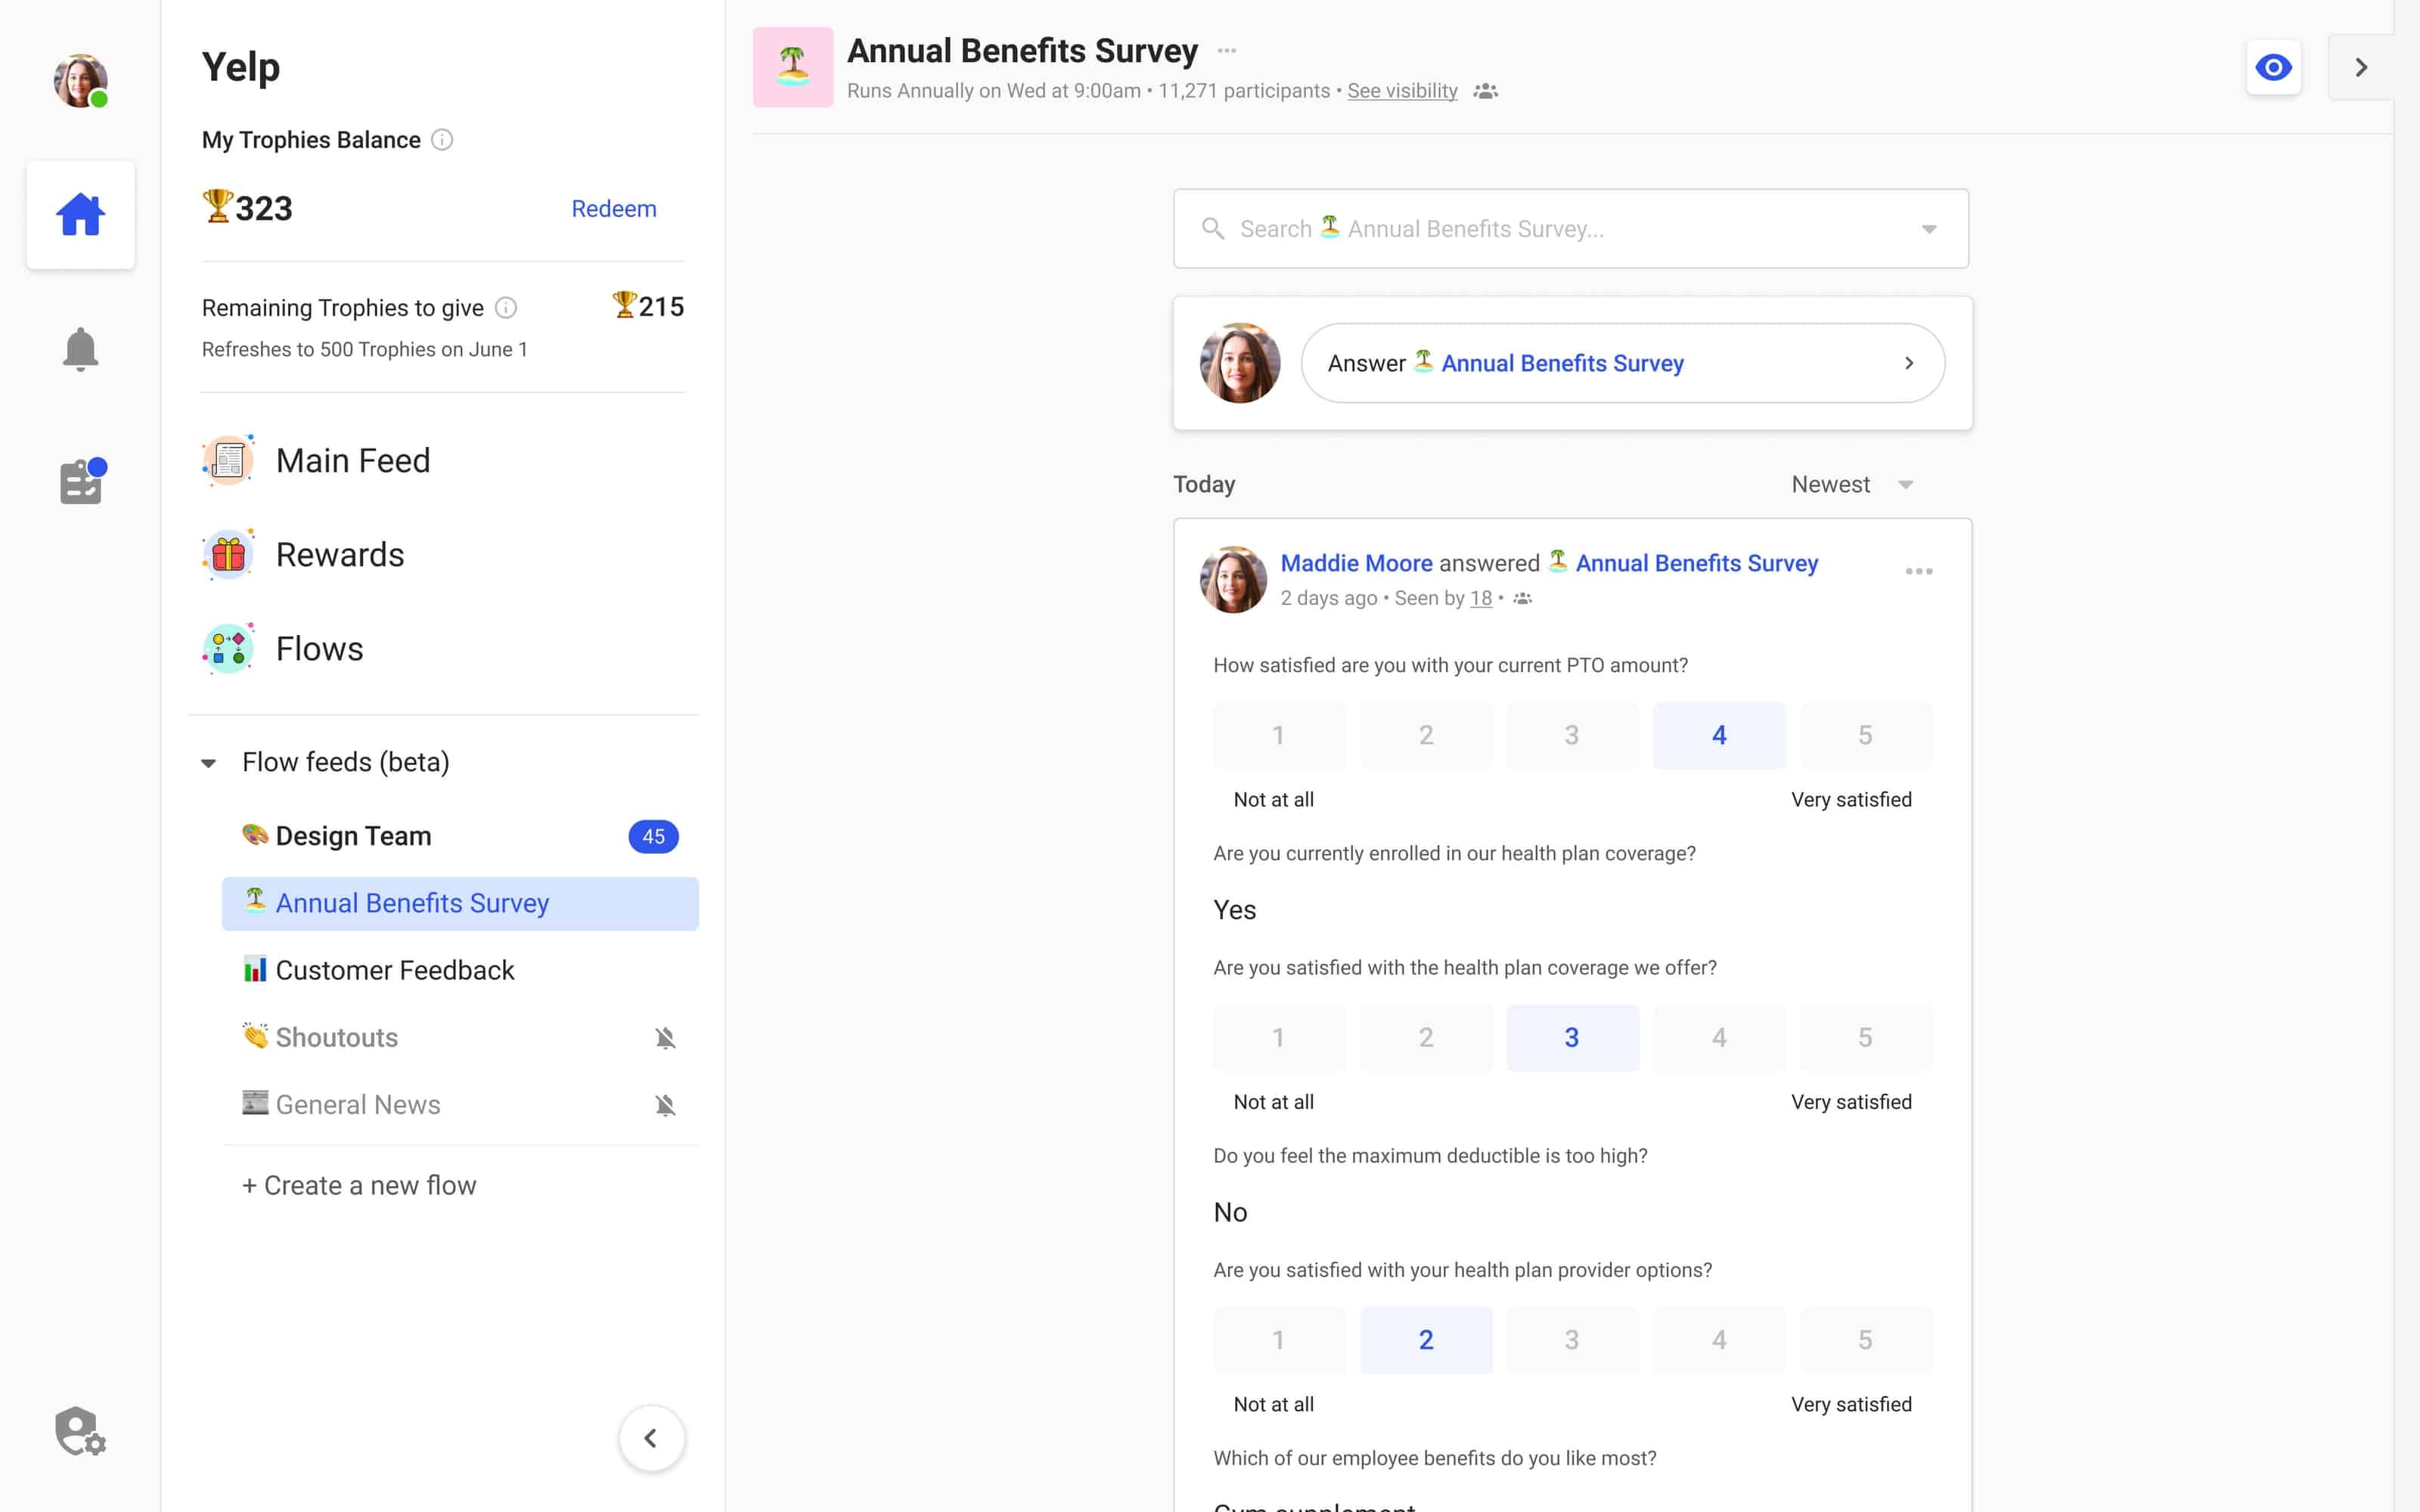The image size is (2420, 1512).
Task: Open the Home feed icon
Action: click(x=80, y=213)
